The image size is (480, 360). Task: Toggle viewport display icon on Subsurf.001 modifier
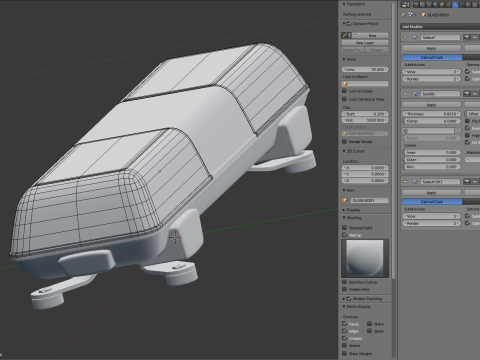pos(475,182)
